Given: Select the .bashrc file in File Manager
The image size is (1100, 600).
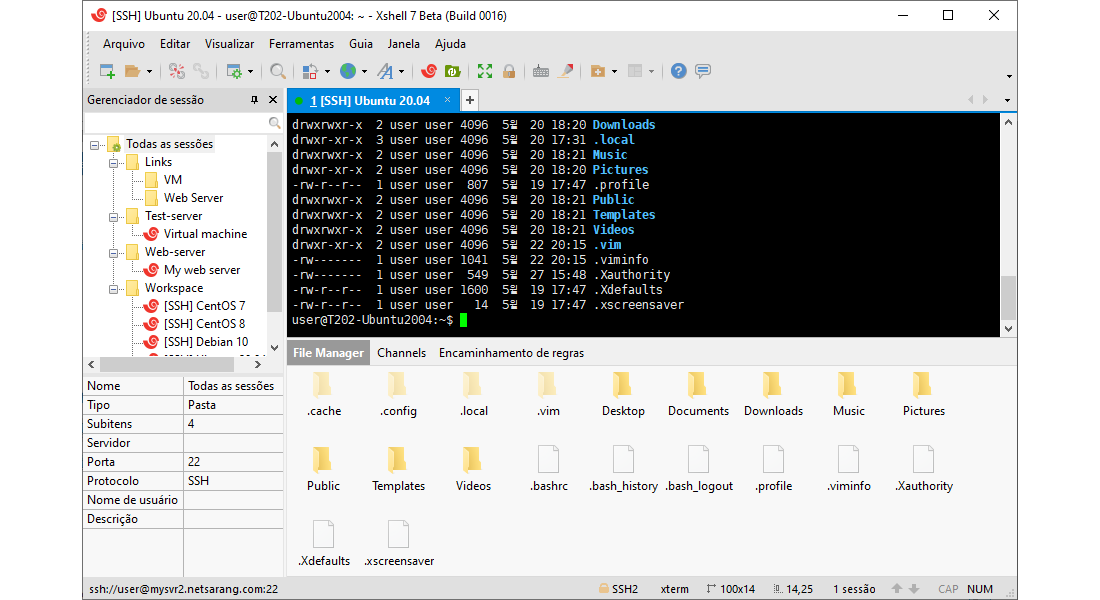Looking at the screenshot, I should (x=549, y=469).
